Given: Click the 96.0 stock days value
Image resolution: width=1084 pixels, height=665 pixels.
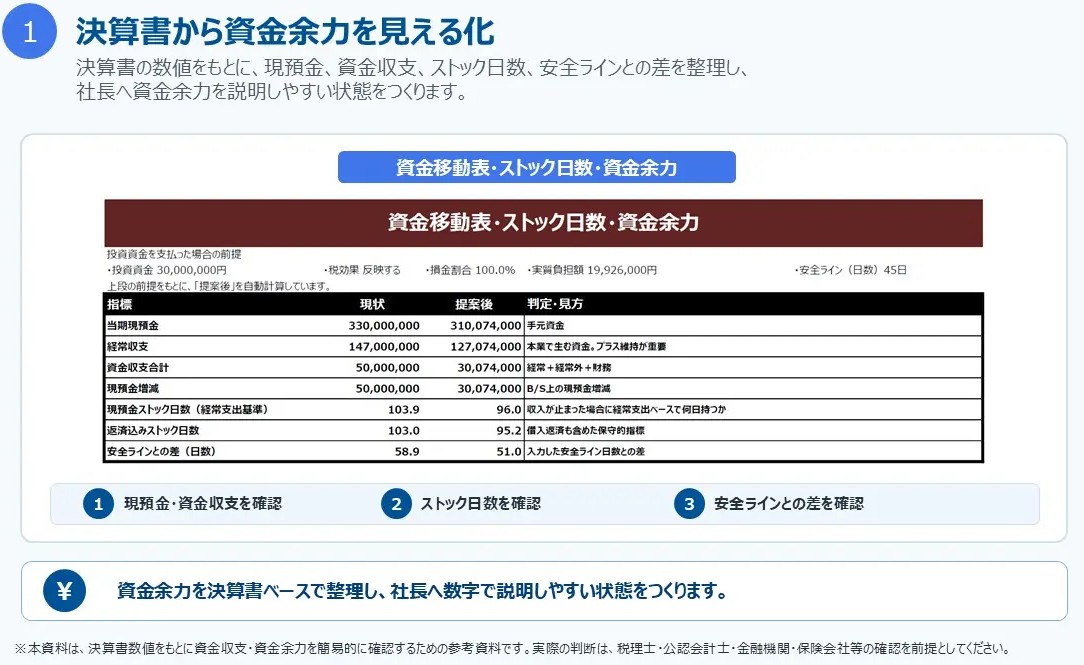Looking at the screenshot, I should point(508,409).
